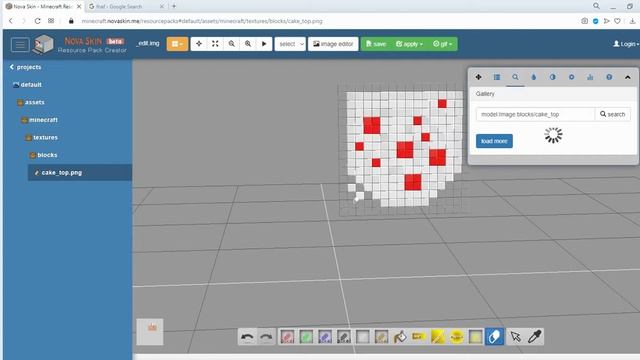Select the yellow ellipse shape tool
640x360 pixels.
tap(456, 337)
